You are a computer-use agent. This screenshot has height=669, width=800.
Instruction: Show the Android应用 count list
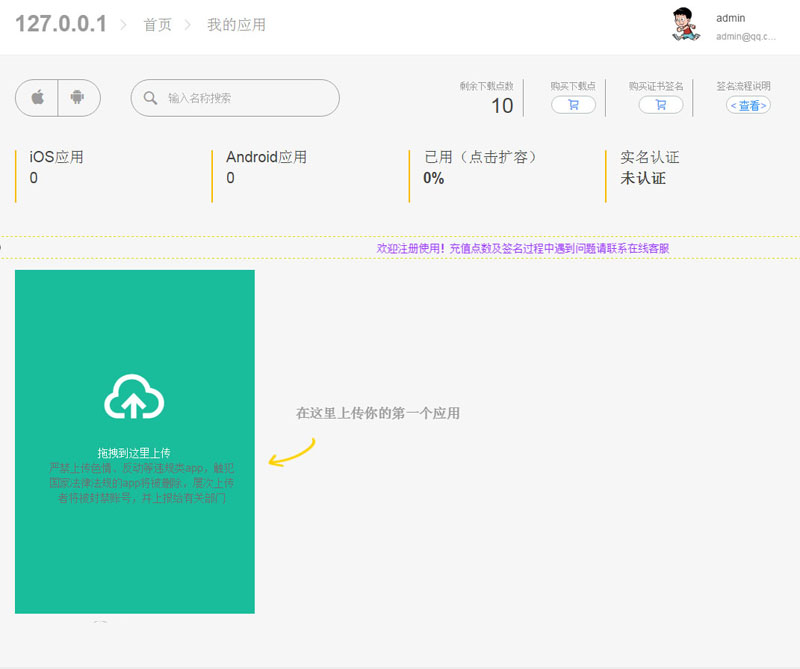point(266,167)
